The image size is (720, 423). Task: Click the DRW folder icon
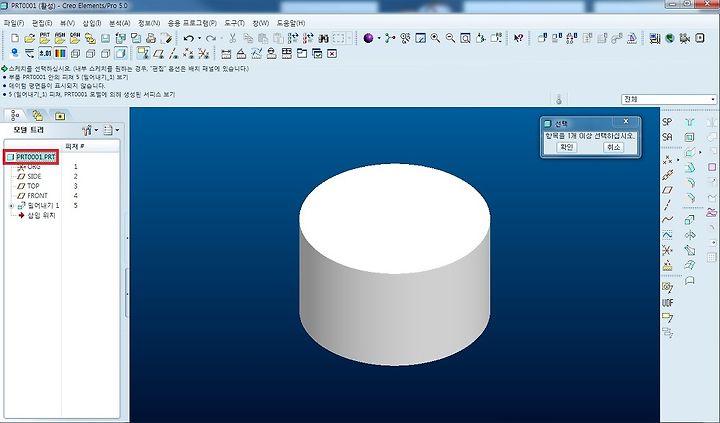click(75, 38)
